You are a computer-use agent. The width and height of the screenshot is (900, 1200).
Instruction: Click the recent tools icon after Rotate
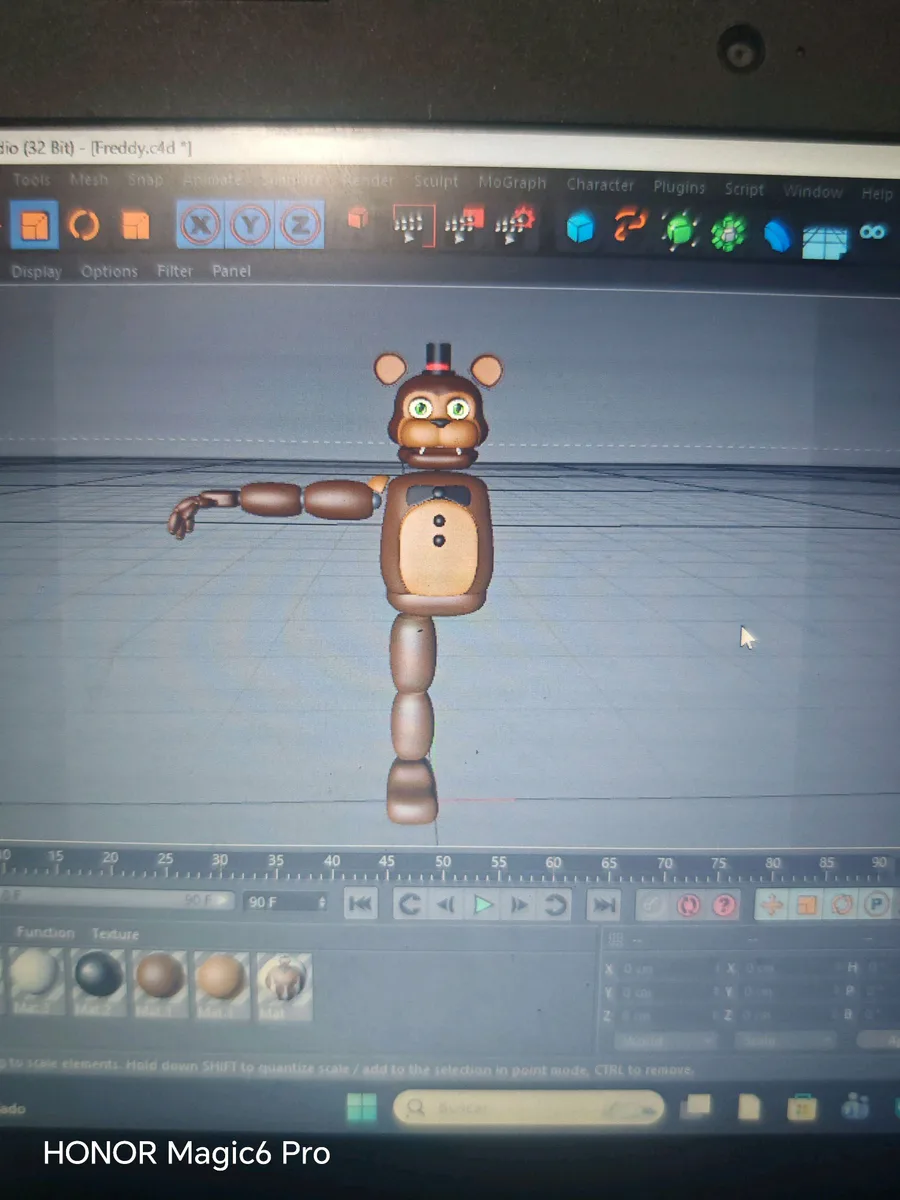click(x=135, y=225)
